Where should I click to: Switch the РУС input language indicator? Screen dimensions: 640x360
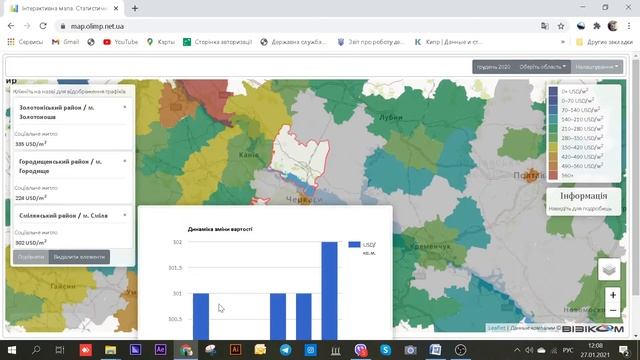coord(568,350)
